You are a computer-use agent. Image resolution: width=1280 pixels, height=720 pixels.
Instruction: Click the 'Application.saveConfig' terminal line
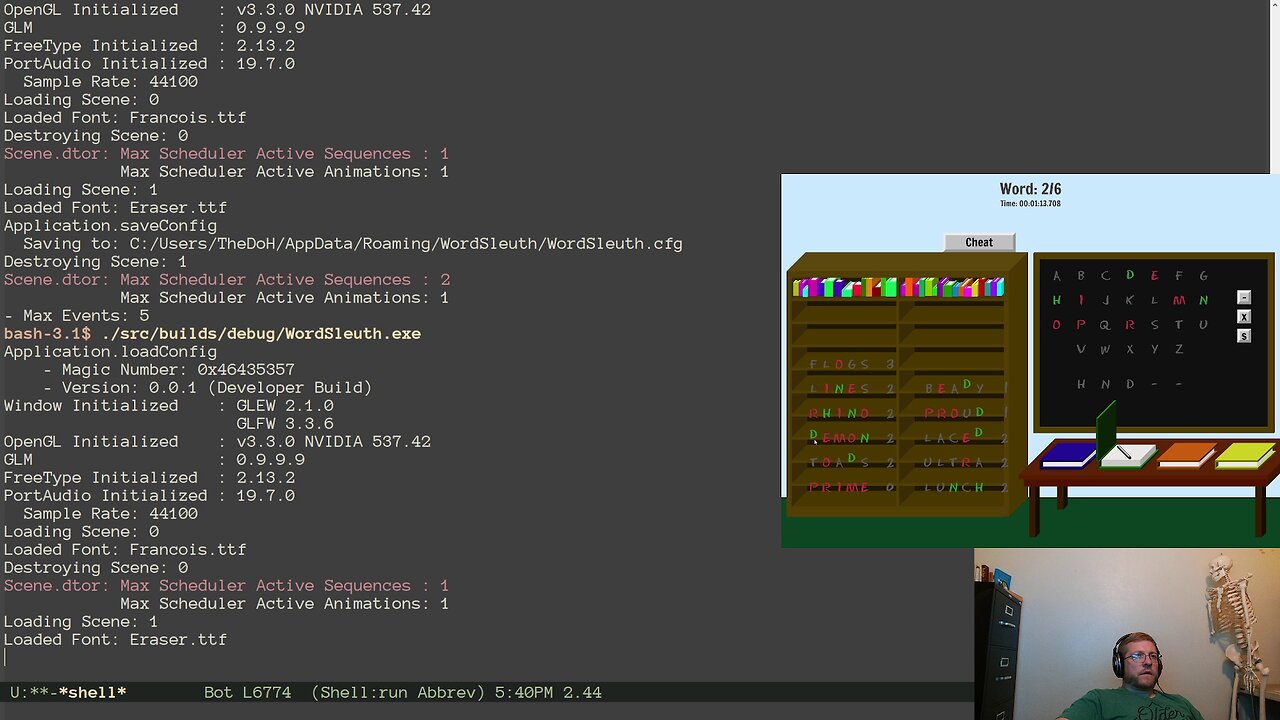coord(110,226)
